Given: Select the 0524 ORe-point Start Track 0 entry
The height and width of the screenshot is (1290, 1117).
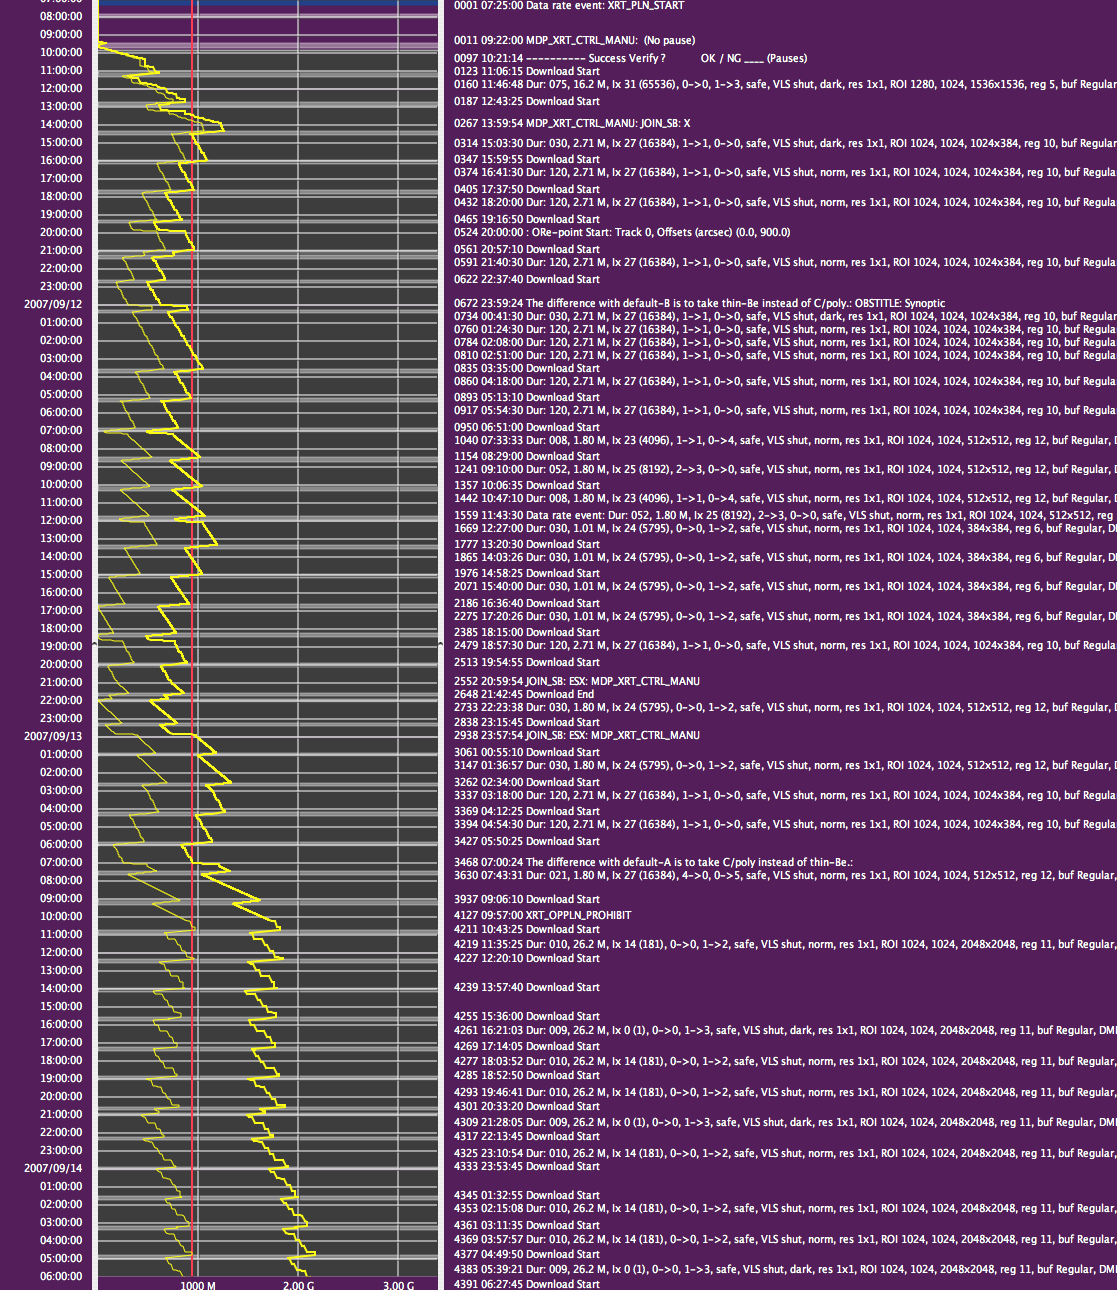Looking at the screenshot, I should click(621, 233).
